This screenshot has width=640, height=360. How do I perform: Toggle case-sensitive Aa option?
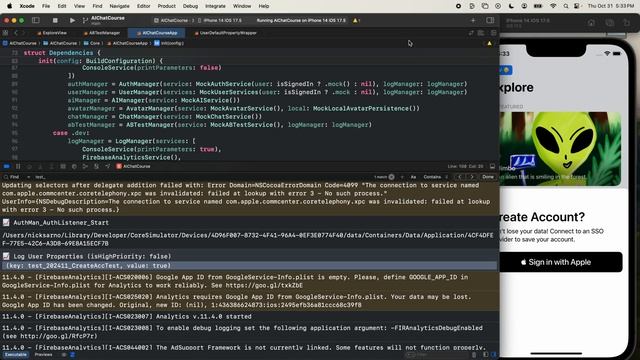(x=413, y=177)
